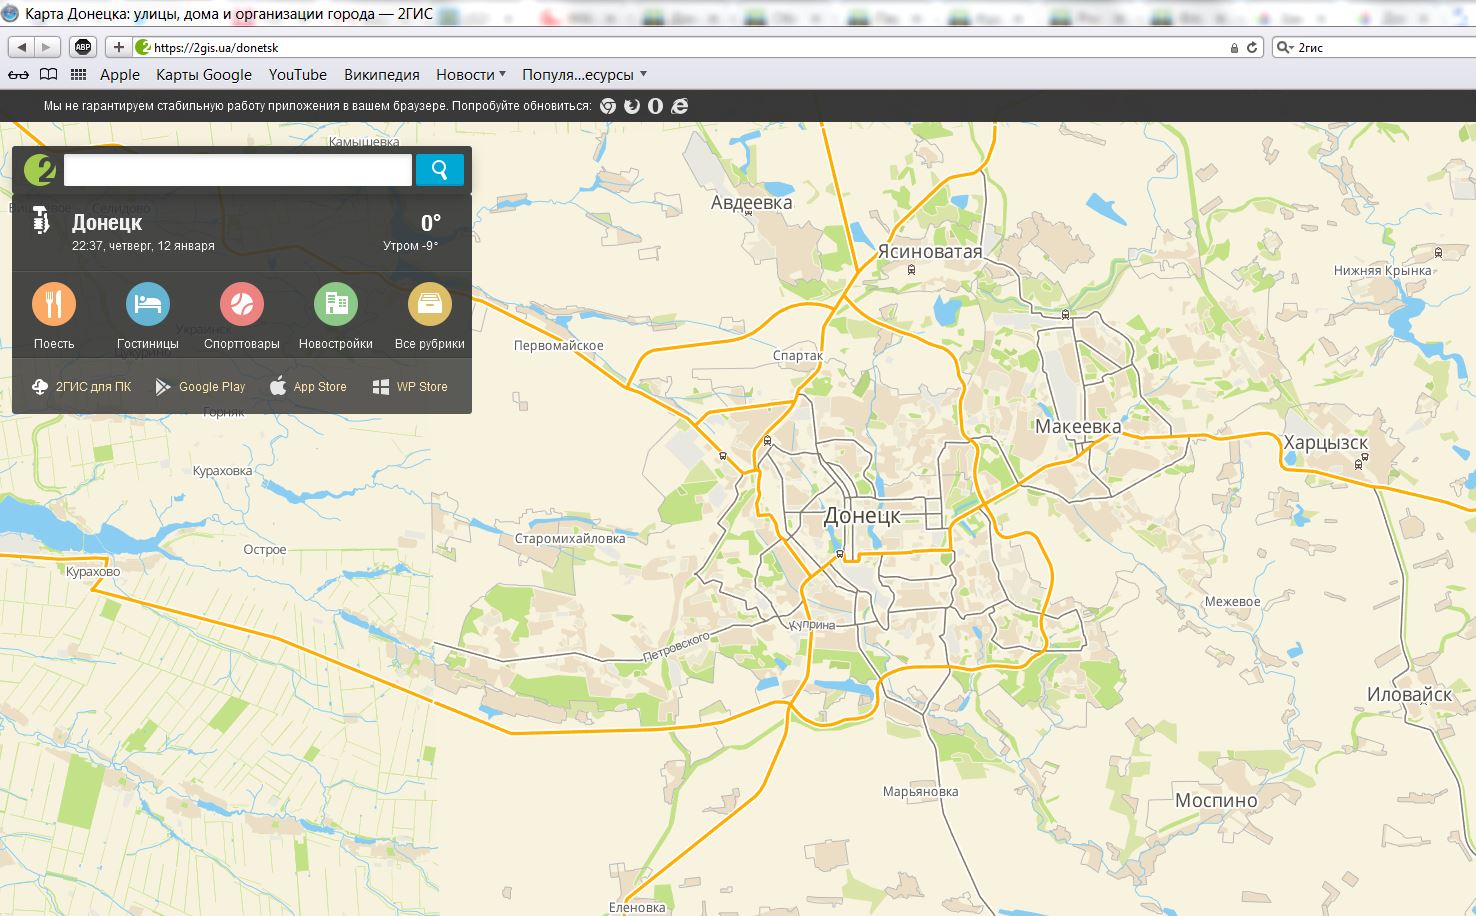1476x916 pixels.
Task: Expand the Популя...есурсы bookmarks folder
Action: [x=585, y=75]
